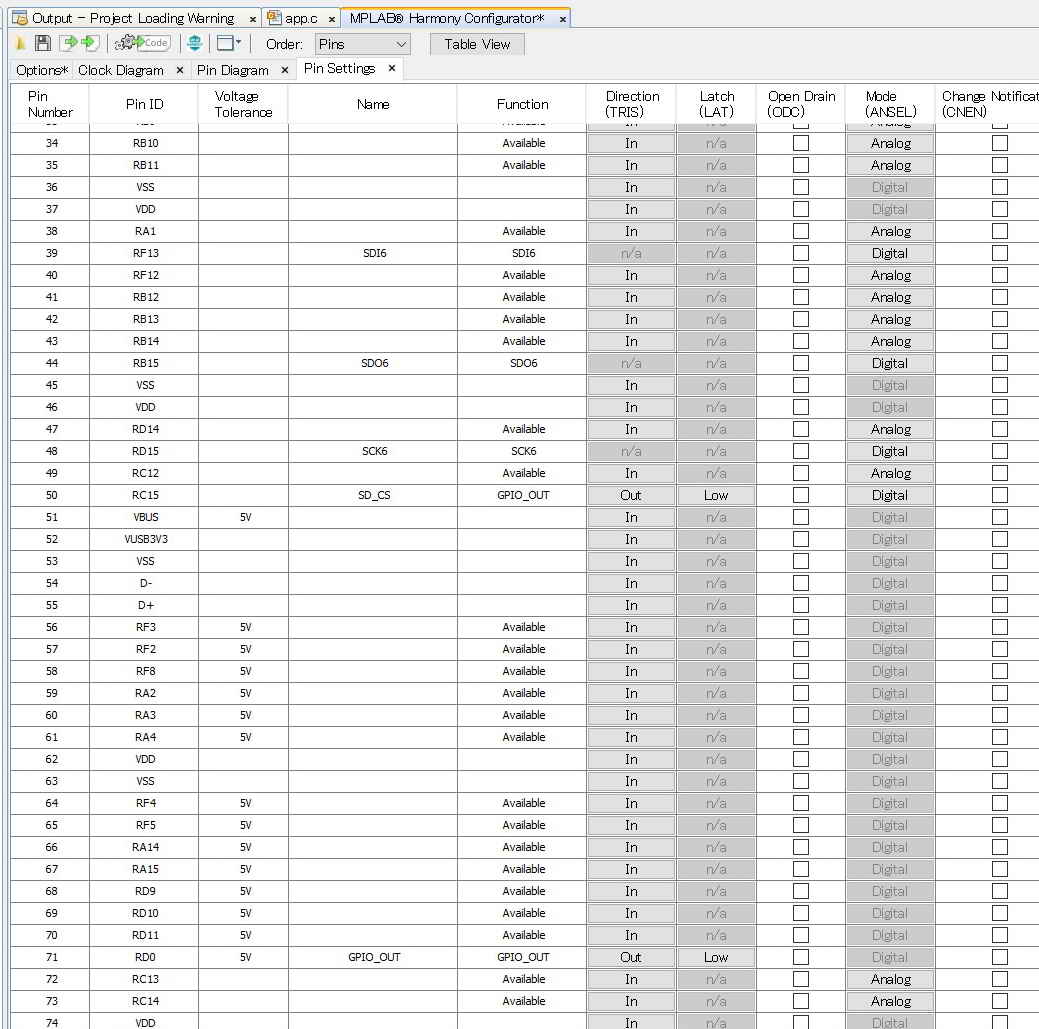1039x1029 pixels.
Task: Select the VBUS pin ID cell
Action: pos(144,517)
